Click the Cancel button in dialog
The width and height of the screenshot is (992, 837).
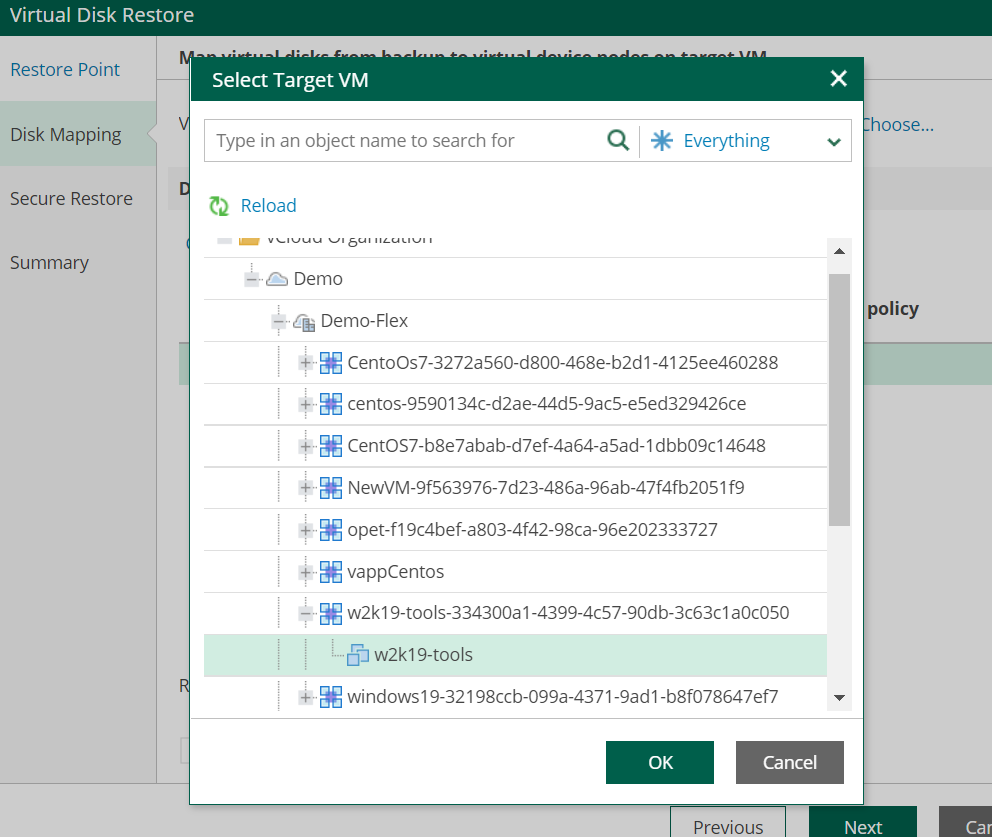pyautogui.click(x=789, y=762)
